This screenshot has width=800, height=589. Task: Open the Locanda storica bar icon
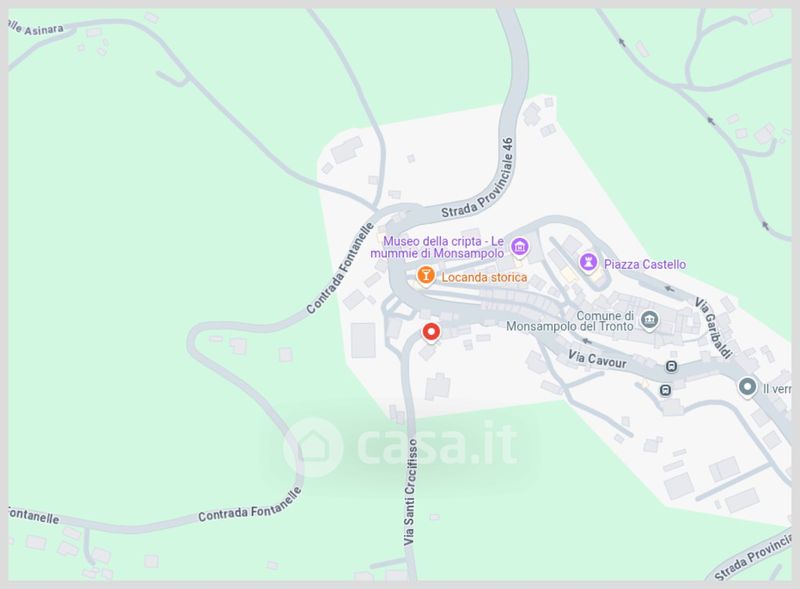[x=425, y=276]
